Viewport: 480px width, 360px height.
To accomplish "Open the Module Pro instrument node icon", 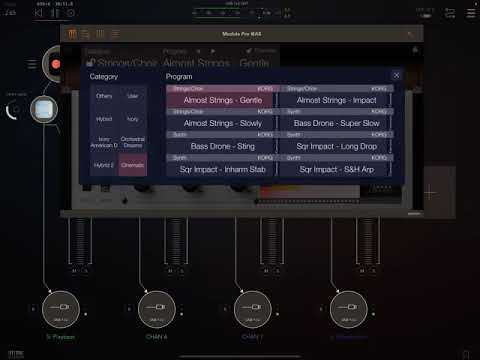I will click(x=44, y=109).
